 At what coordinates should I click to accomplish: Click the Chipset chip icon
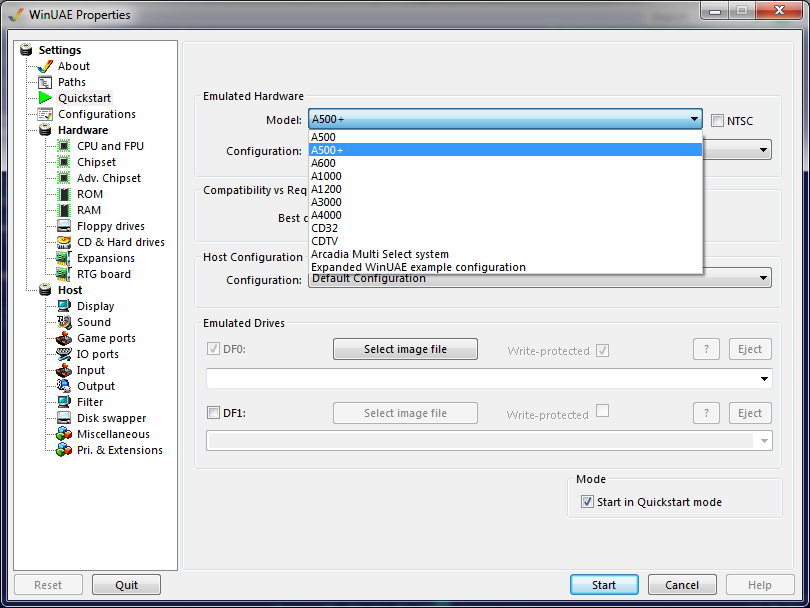click(64, 162)
